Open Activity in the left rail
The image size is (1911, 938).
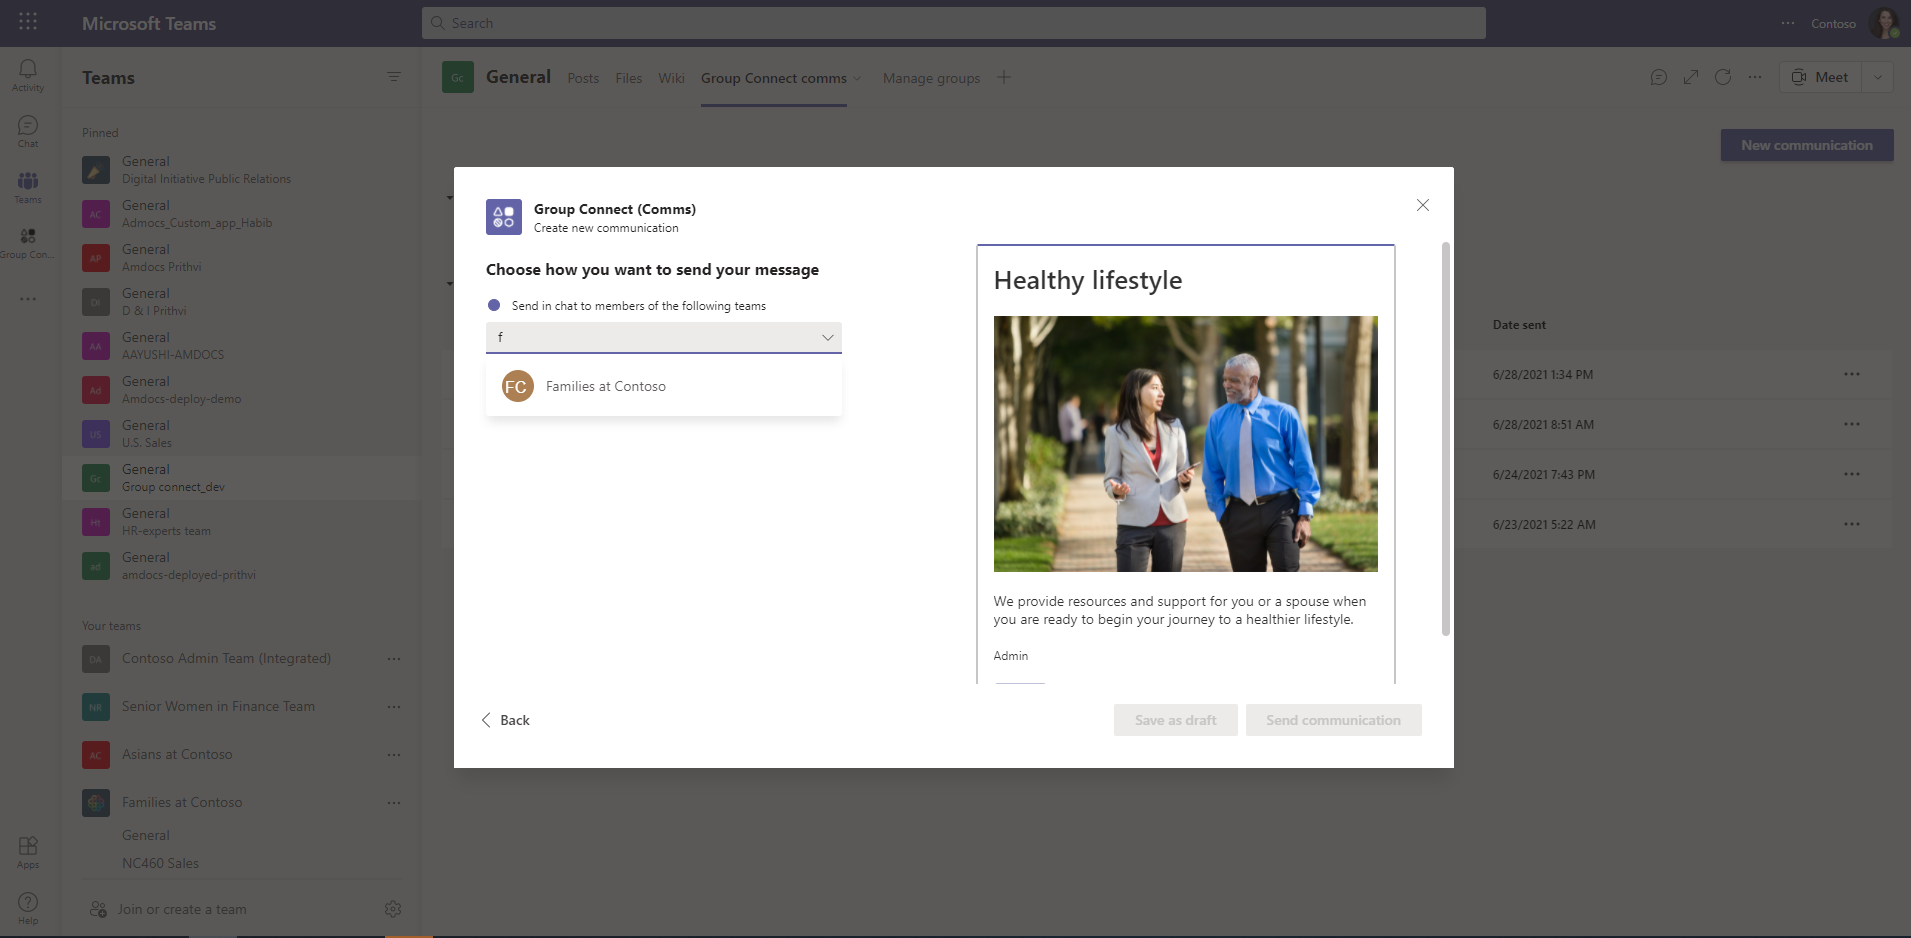pyautogui.click(x=28, y=75)
